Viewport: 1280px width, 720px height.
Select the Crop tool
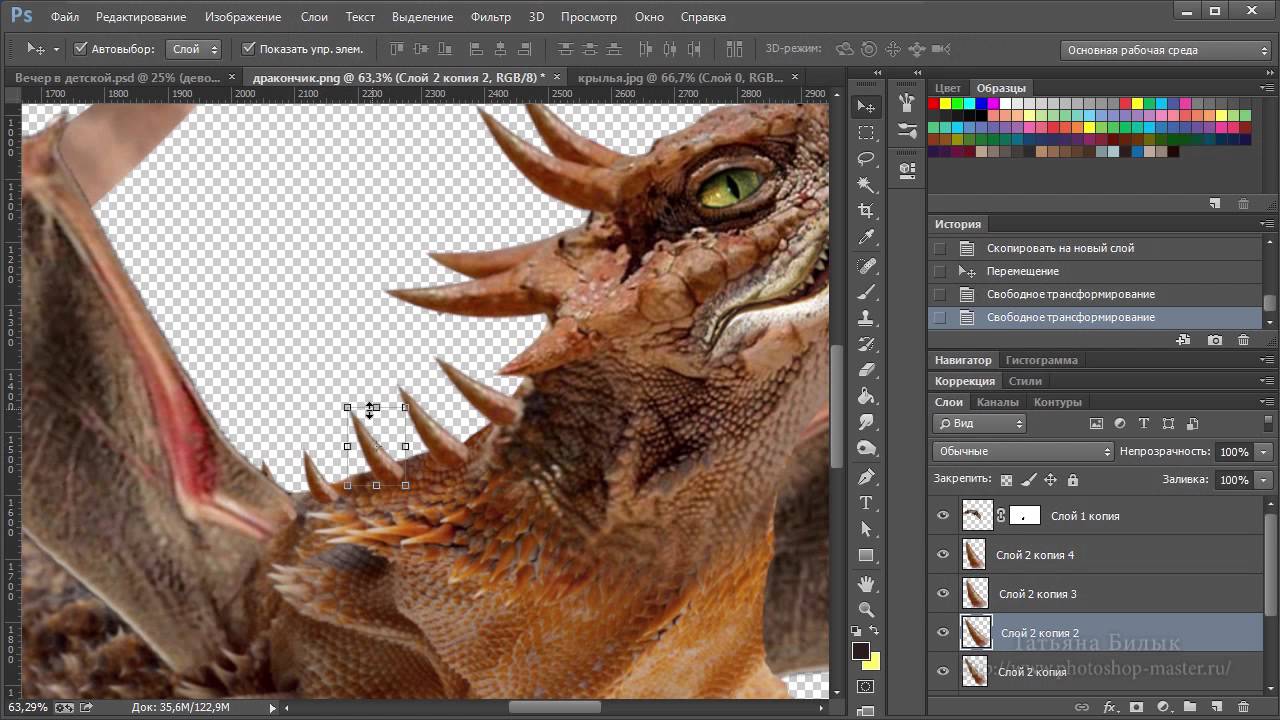pyautogui.click(x=866, y=211)
